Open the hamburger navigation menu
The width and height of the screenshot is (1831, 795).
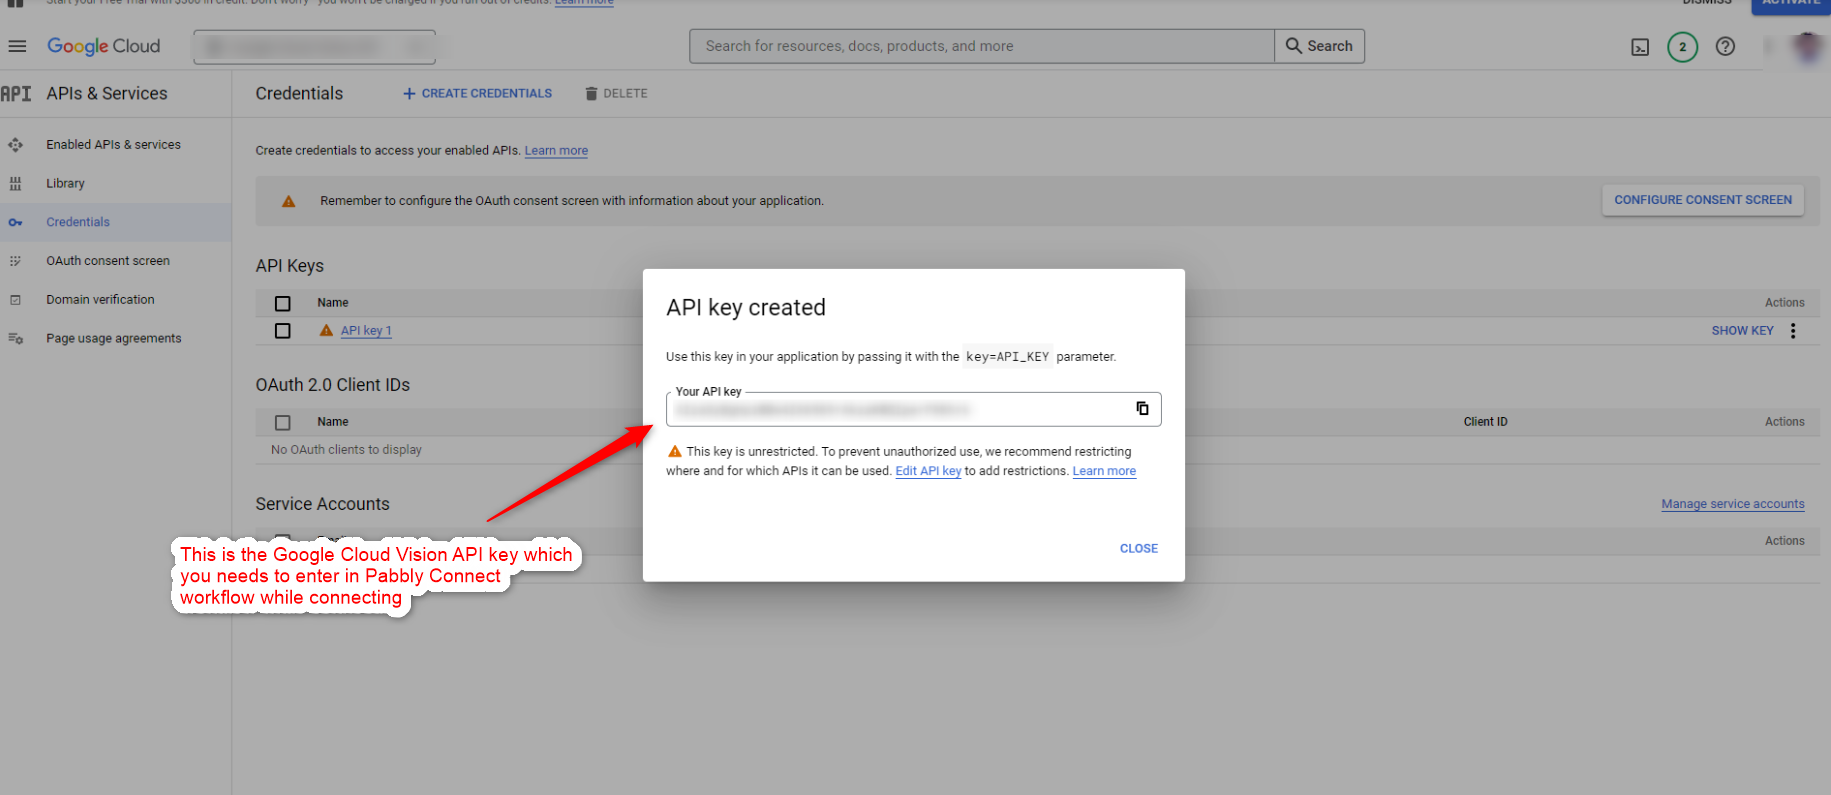click(17, 46)
